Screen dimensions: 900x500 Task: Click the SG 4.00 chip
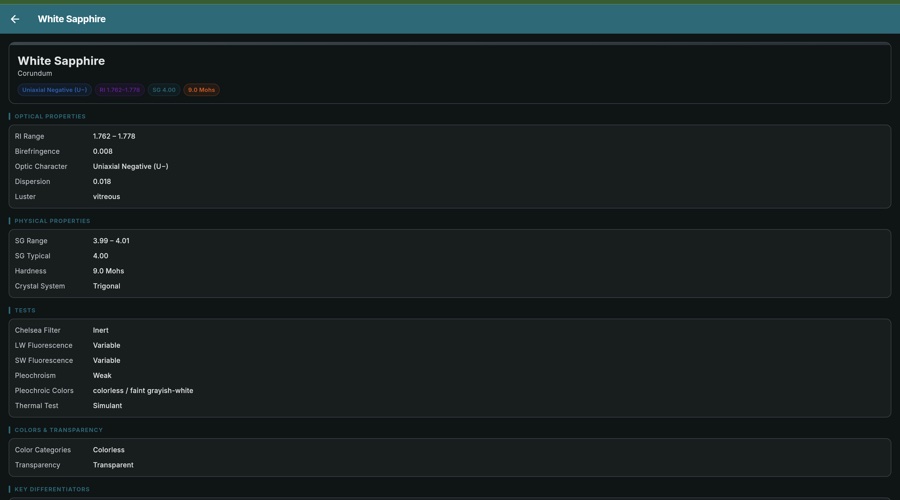point(164,90)
